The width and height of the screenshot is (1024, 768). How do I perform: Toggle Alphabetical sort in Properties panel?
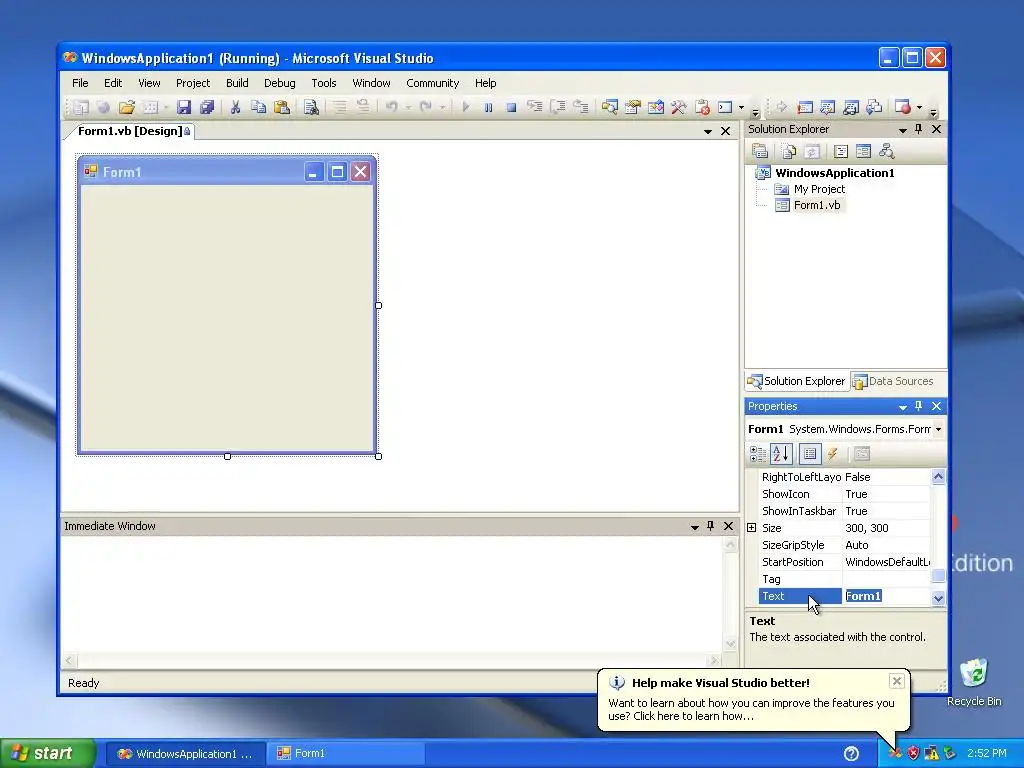(x=781, y=454)
